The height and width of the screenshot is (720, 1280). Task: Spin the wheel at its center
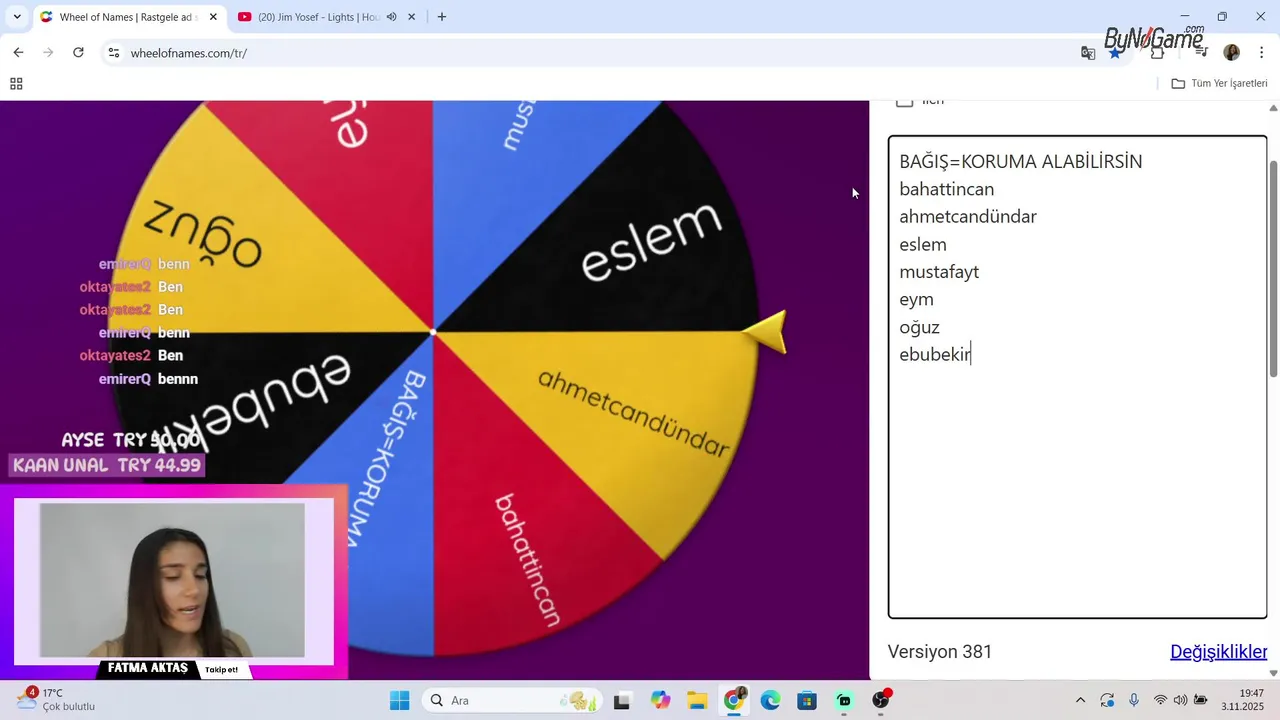point(433,331)
